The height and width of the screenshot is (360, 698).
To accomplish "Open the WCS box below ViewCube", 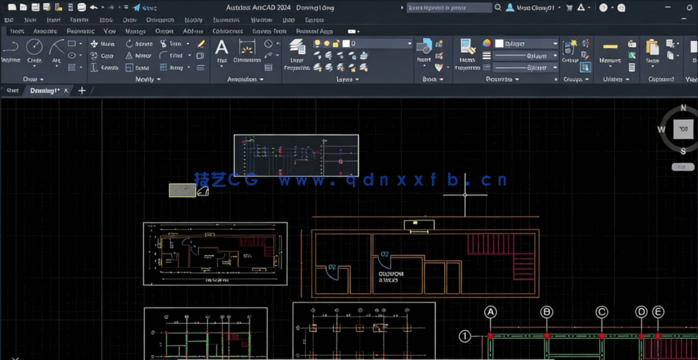I will 682,167.
